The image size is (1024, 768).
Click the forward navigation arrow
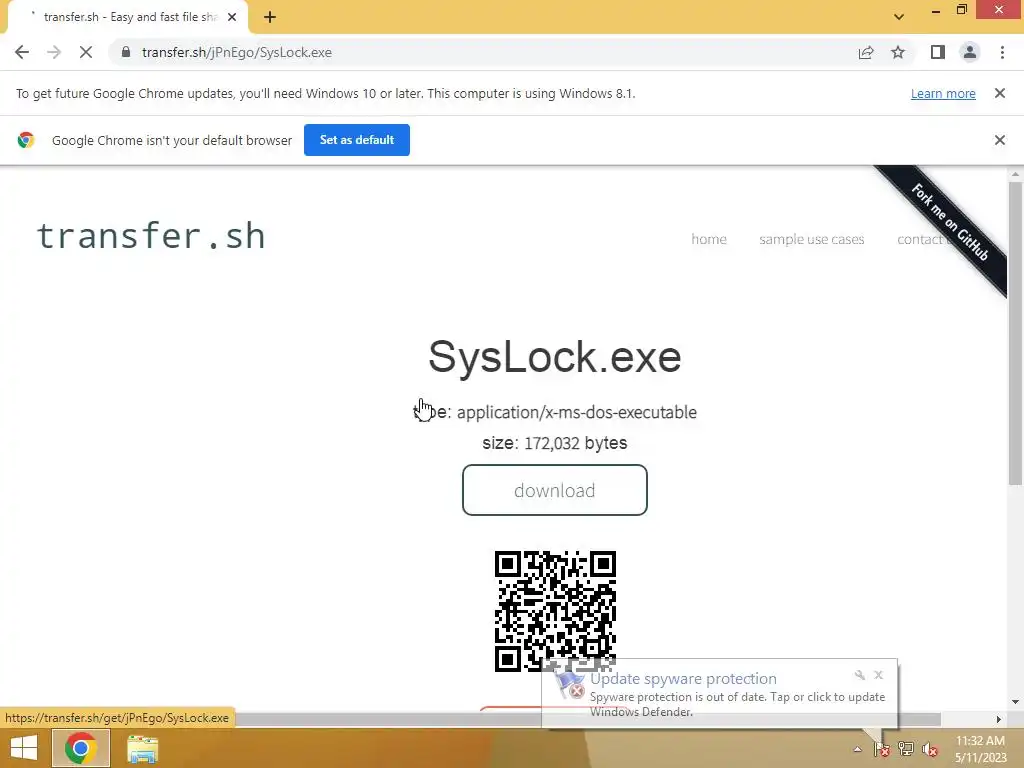coord(54,52)
